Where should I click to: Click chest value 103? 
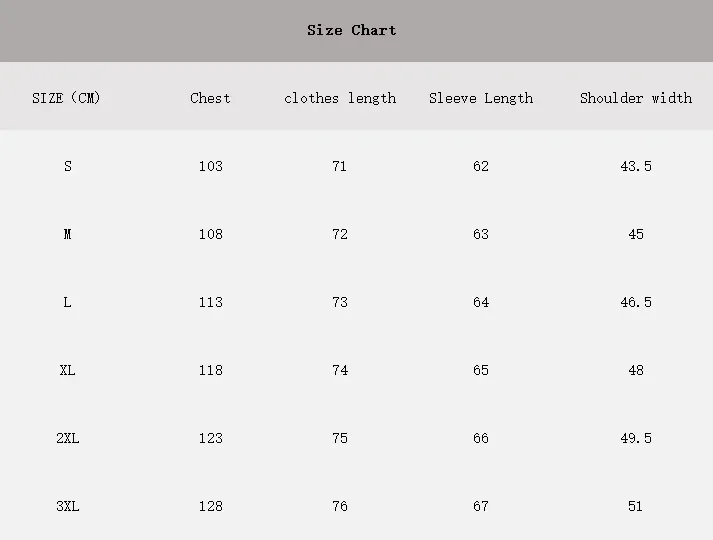(210, 166)
